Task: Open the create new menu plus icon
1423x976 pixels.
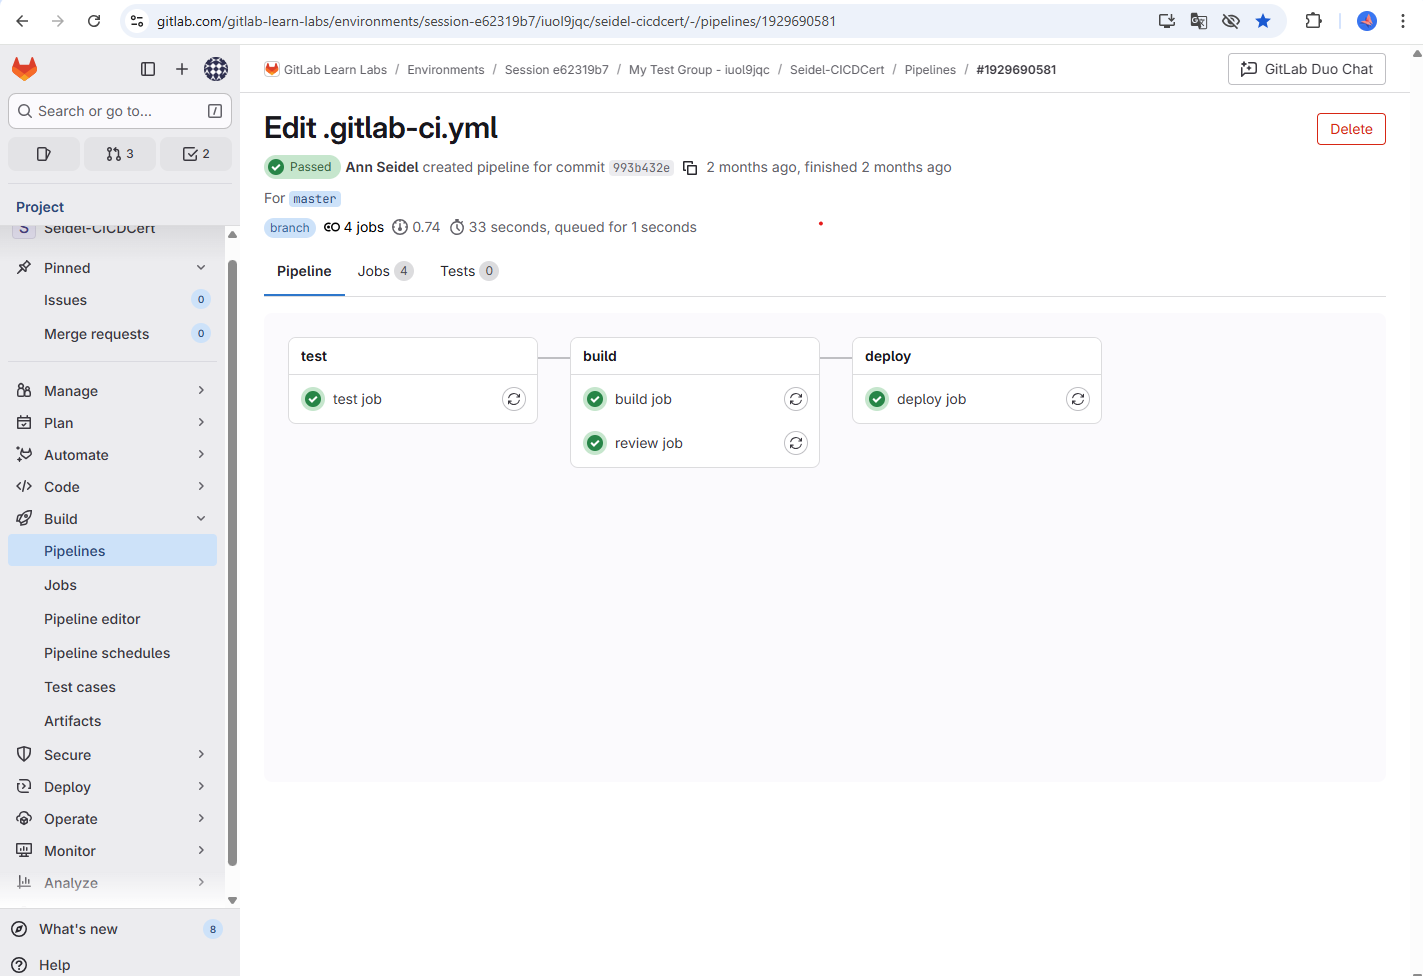Action: (x=182, y=68)
